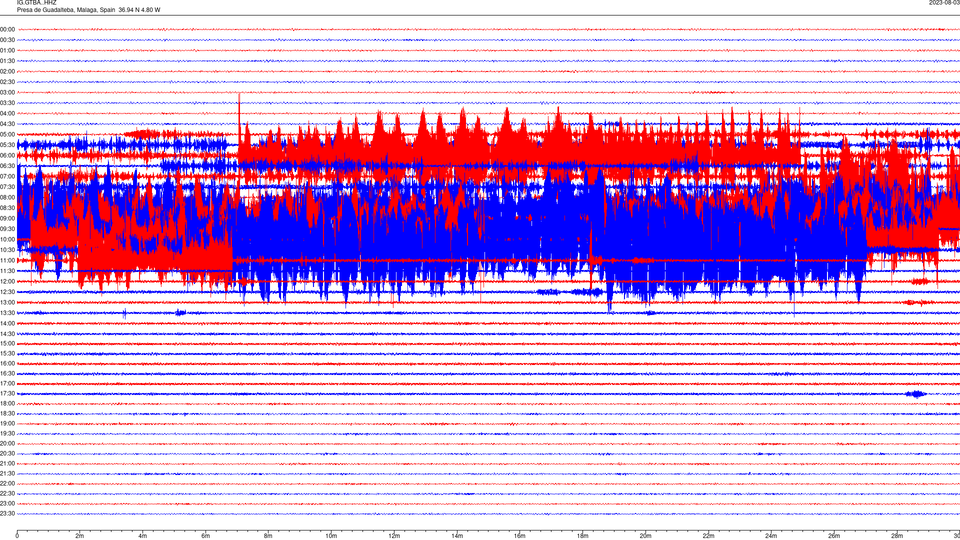Click the 14:30 time row label
Image resolution: width=960 pixels, height=540 pixels.
7,334
